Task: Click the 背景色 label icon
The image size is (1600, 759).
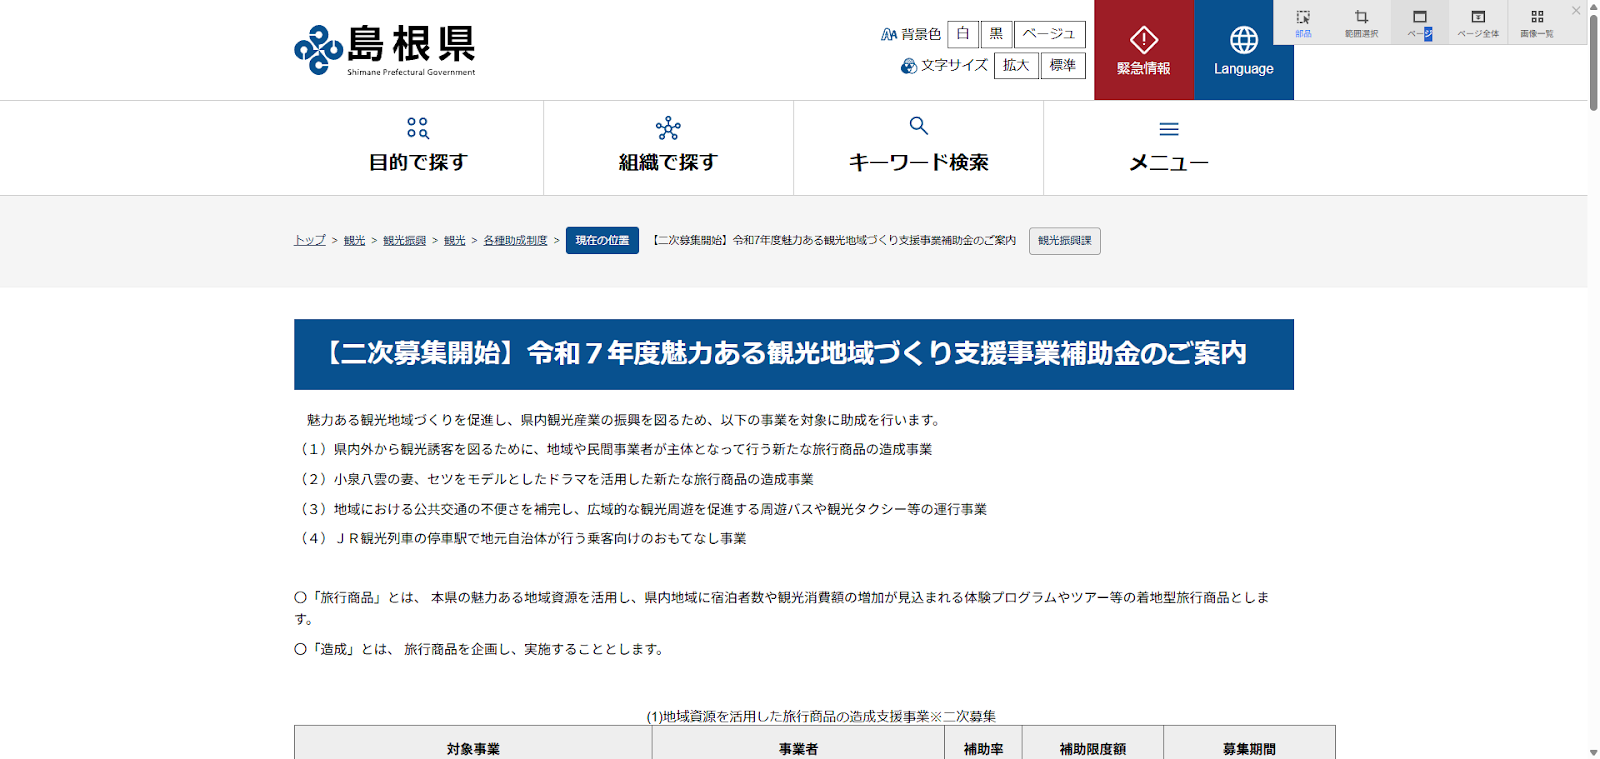Action: (x=889, y=34)
